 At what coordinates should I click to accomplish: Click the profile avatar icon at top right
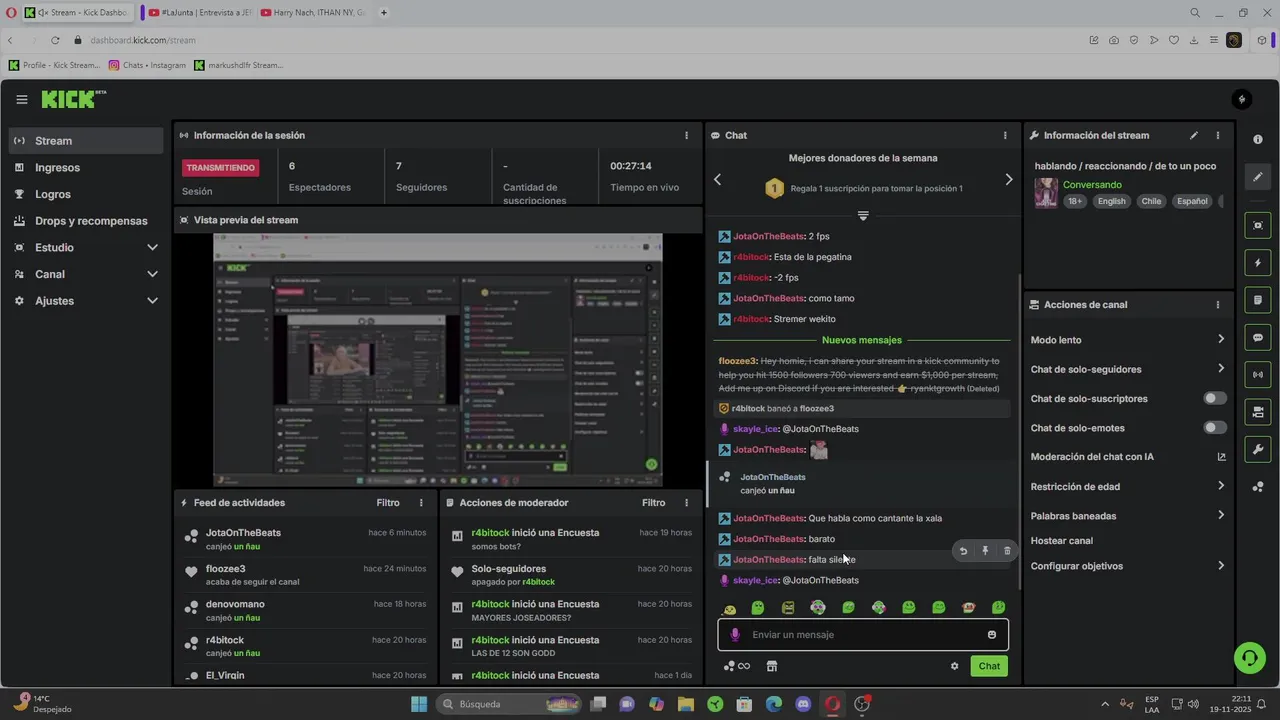[x=1242, y=99]
